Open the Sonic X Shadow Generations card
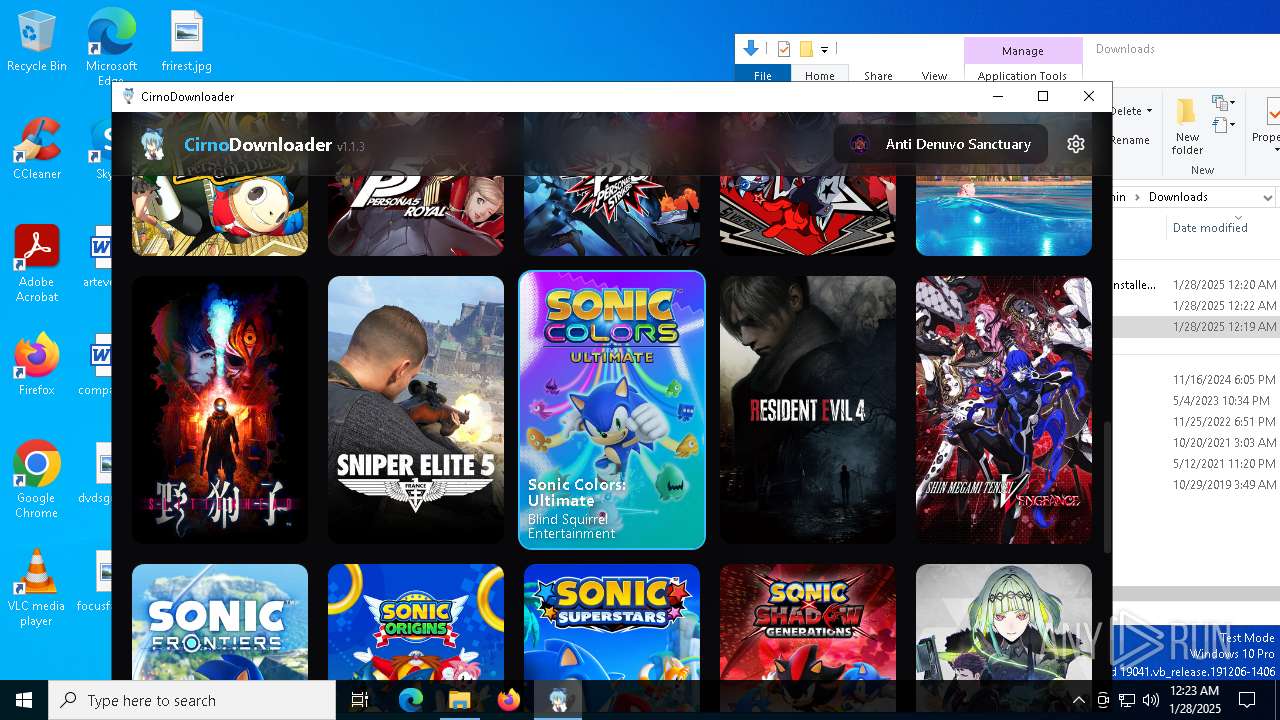Screen dimensions: 1280x720 pyautogui.click(x=808, y=622)
